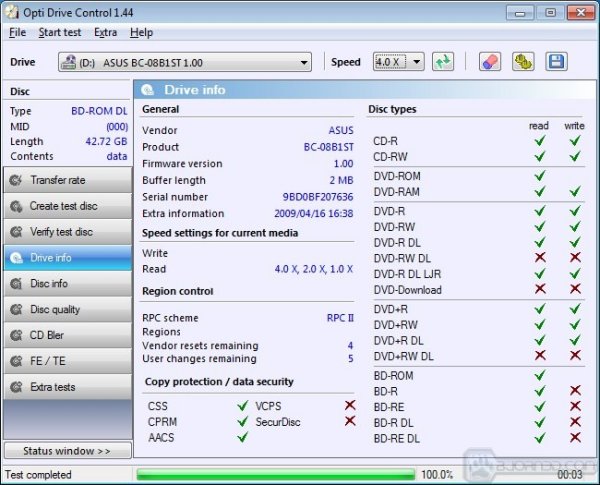Open the CD Bler section

[68, 335]
